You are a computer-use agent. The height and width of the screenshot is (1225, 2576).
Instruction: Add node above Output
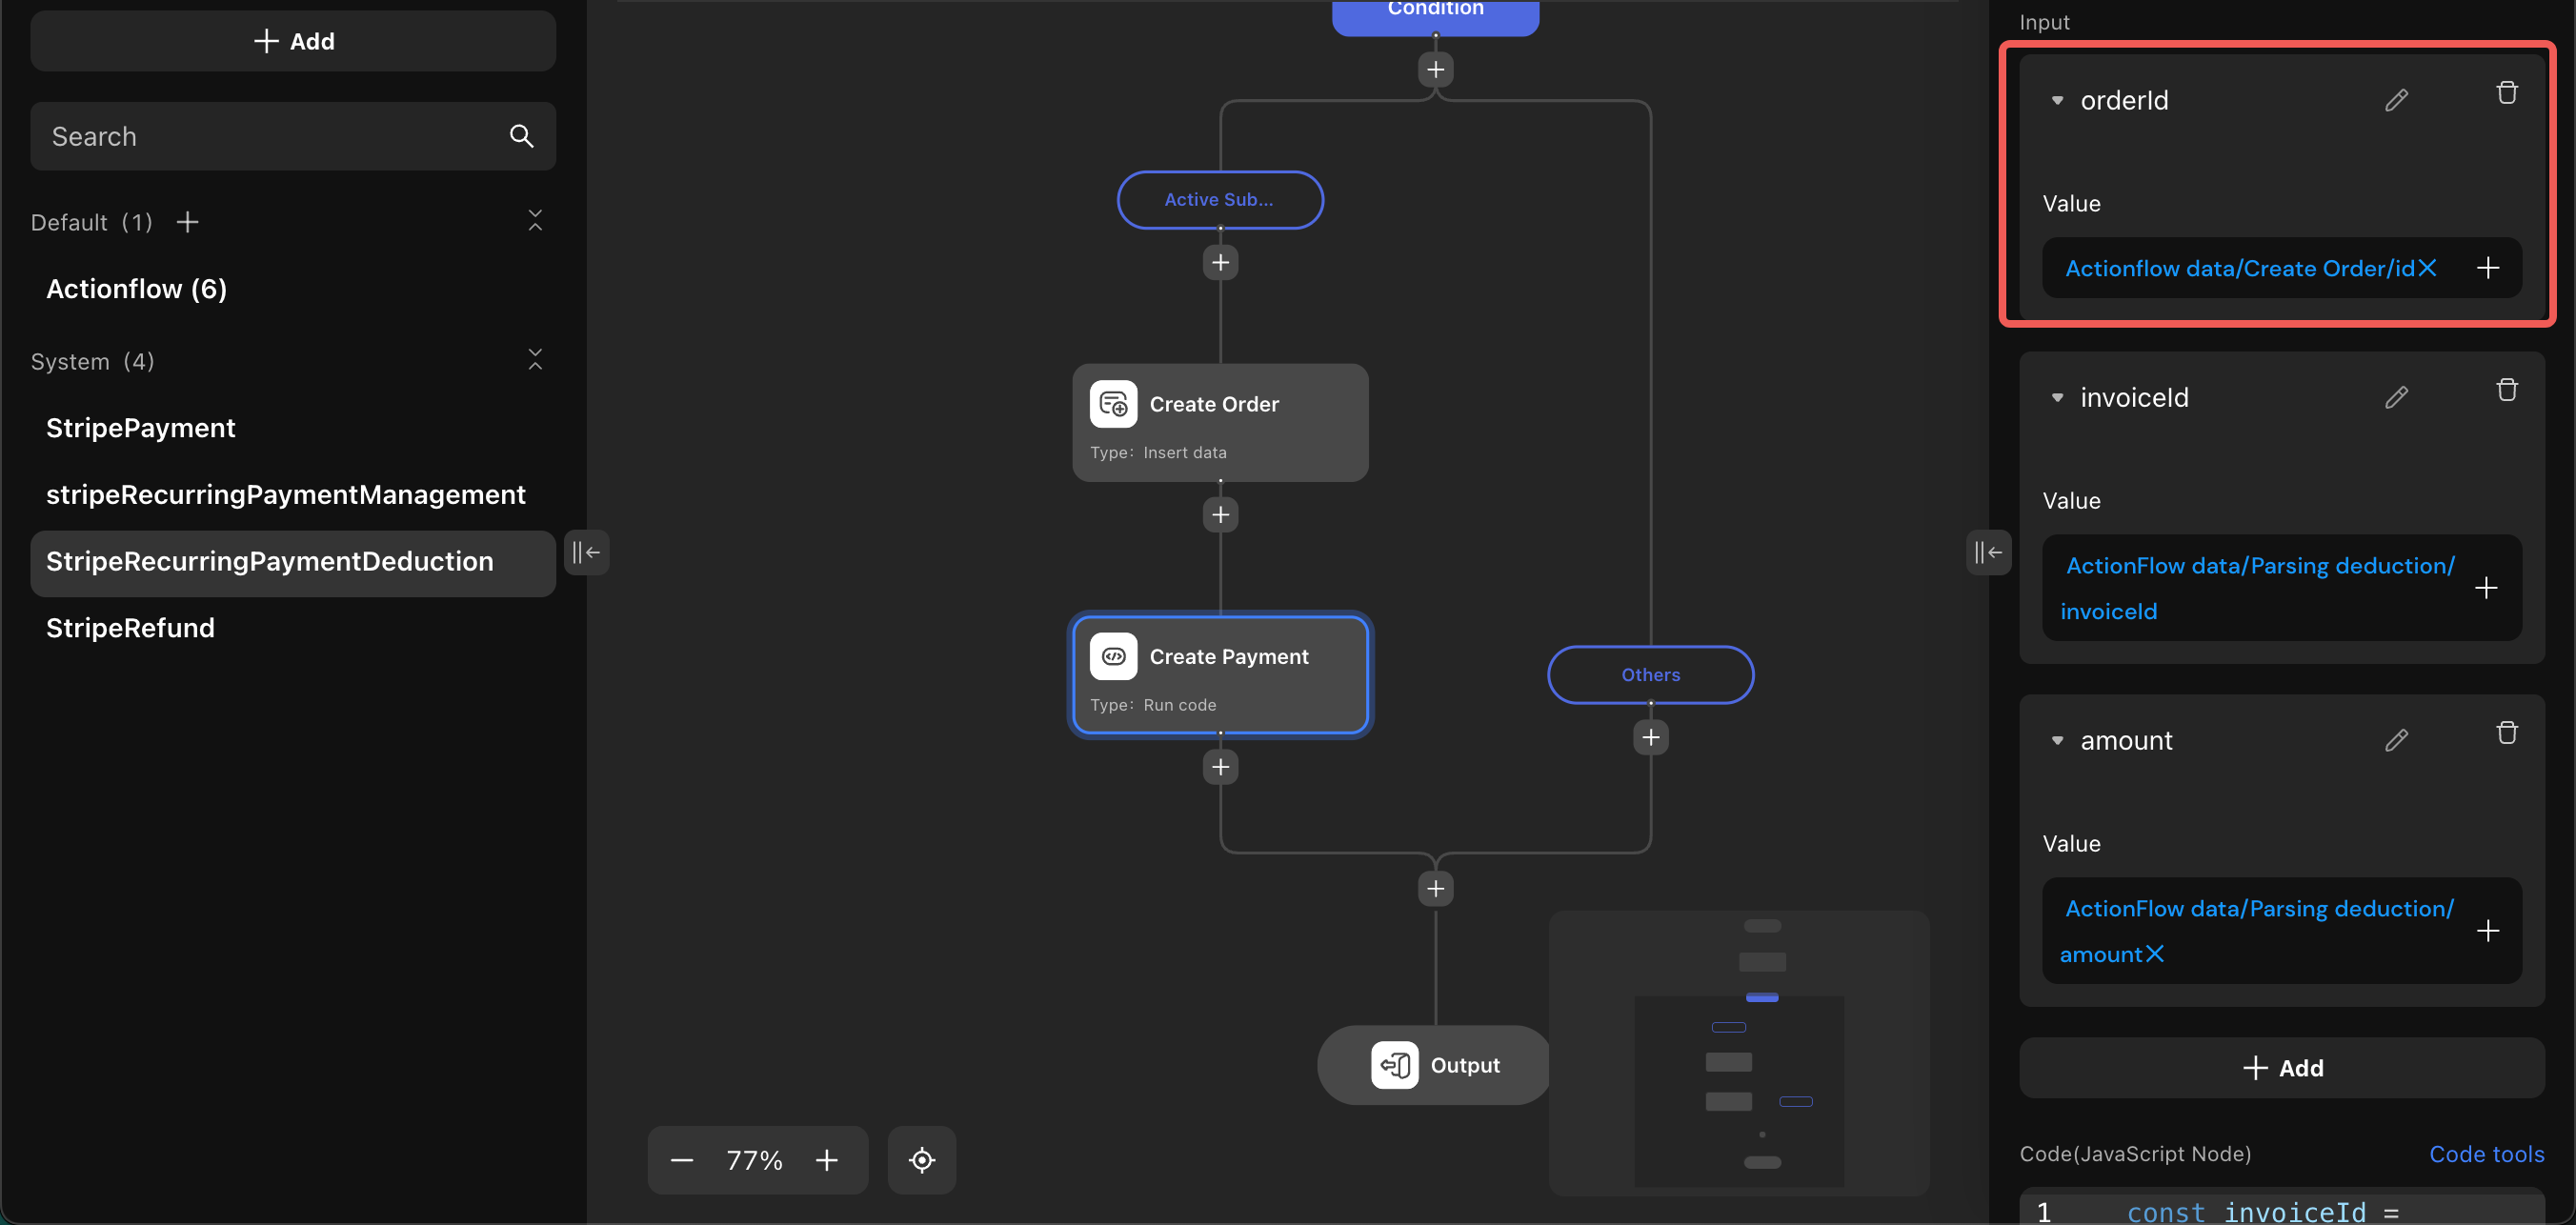pyautogui.click(x=1435, y=889)
